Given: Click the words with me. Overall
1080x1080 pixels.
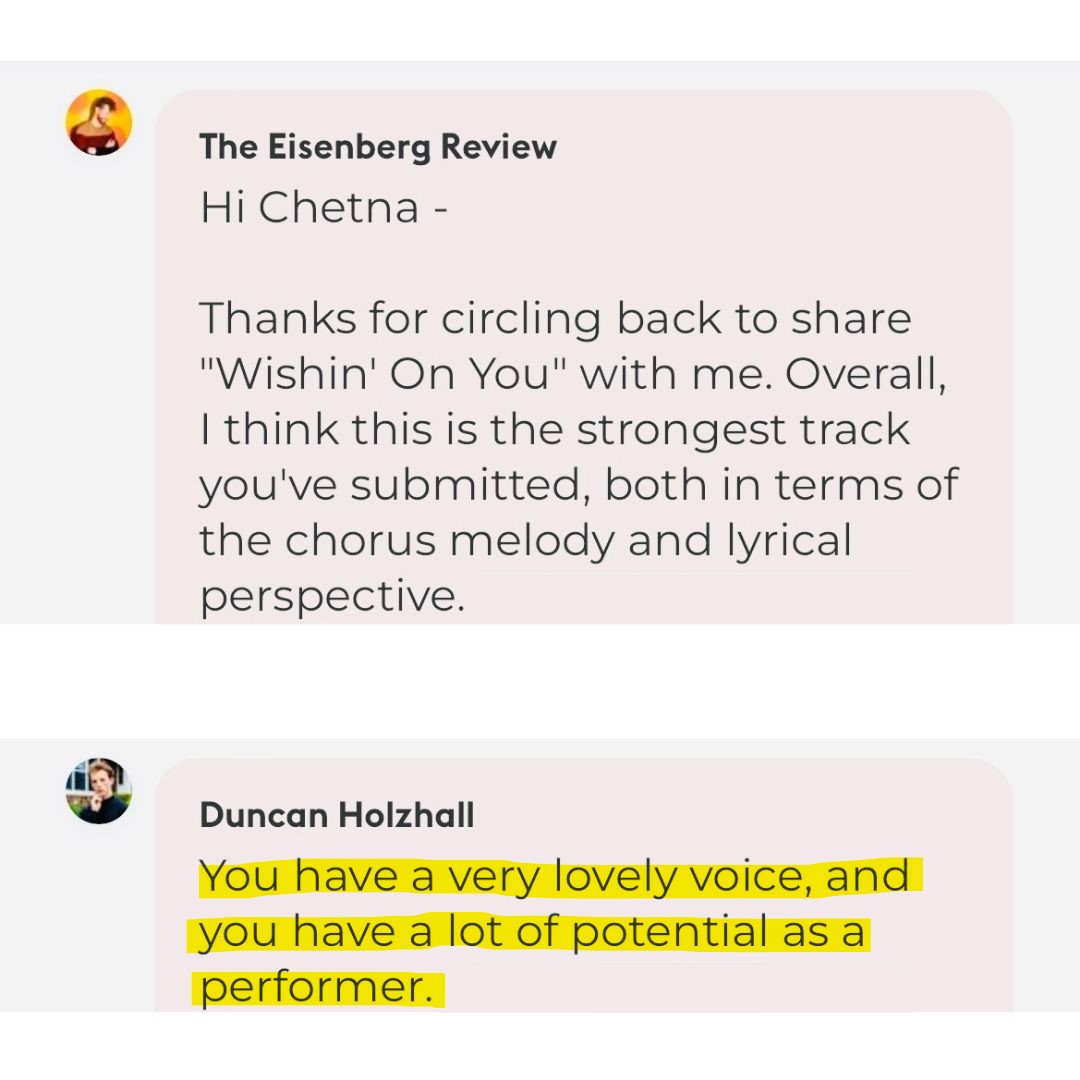Looking at the screenshot, I should click(763, 373).
